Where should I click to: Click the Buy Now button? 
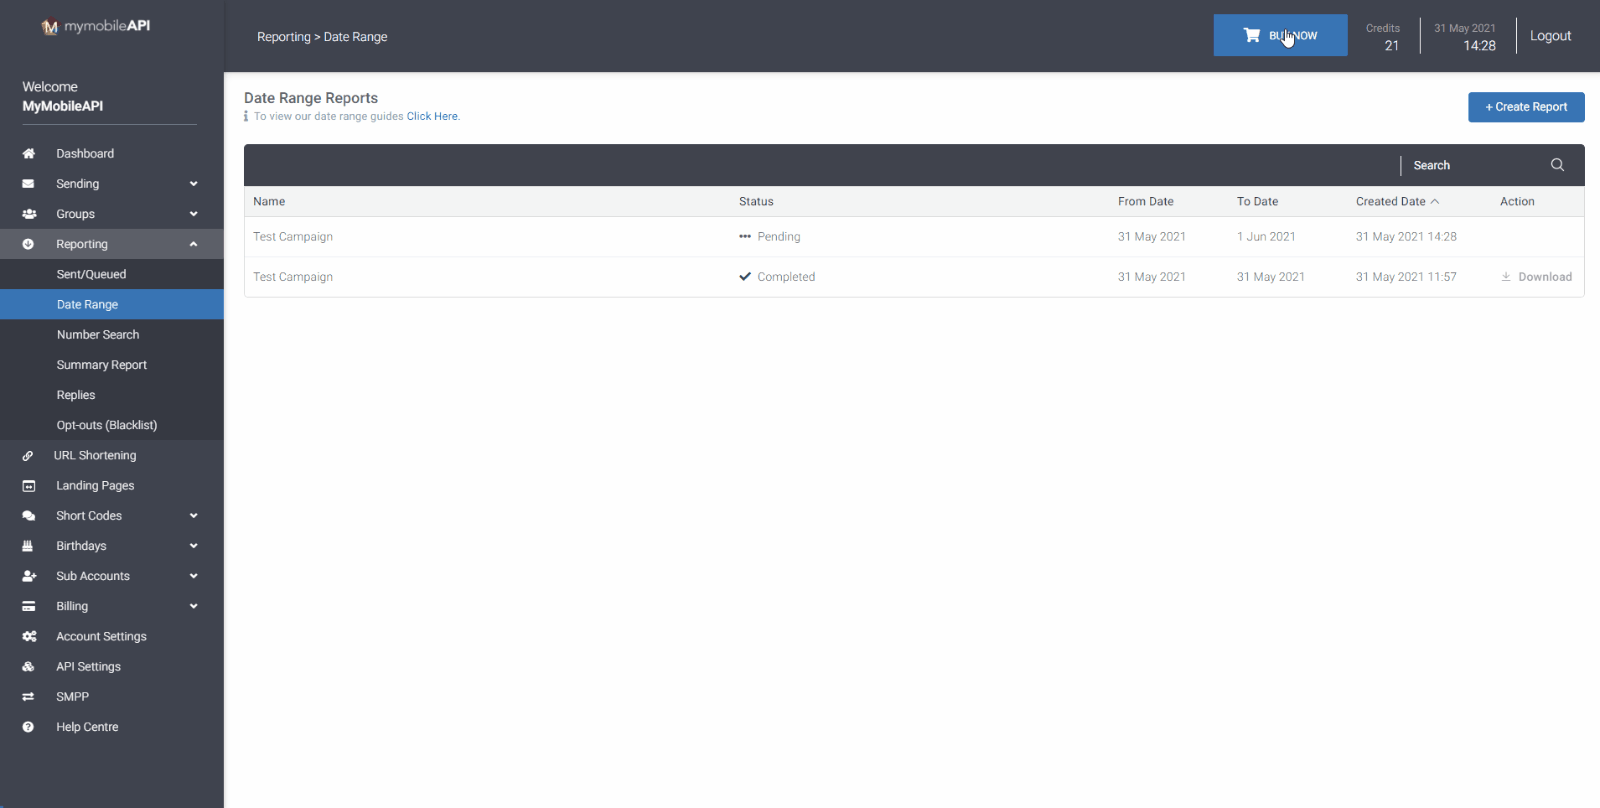click(x=1280, y=35)
